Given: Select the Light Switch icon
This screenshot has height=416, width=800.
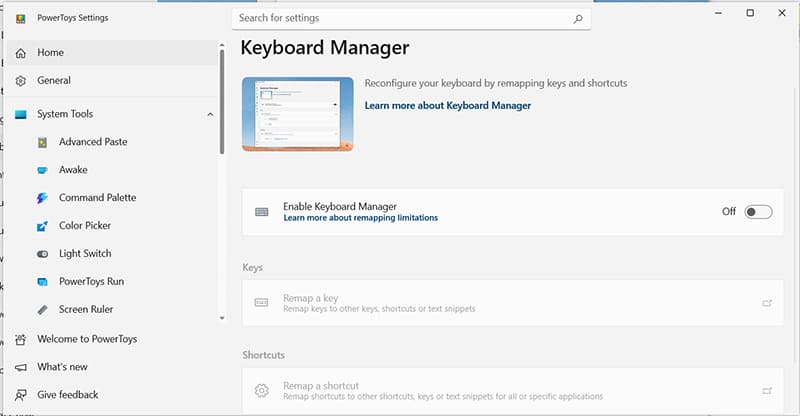Looking at the screenshot, I should click(42, 254).
